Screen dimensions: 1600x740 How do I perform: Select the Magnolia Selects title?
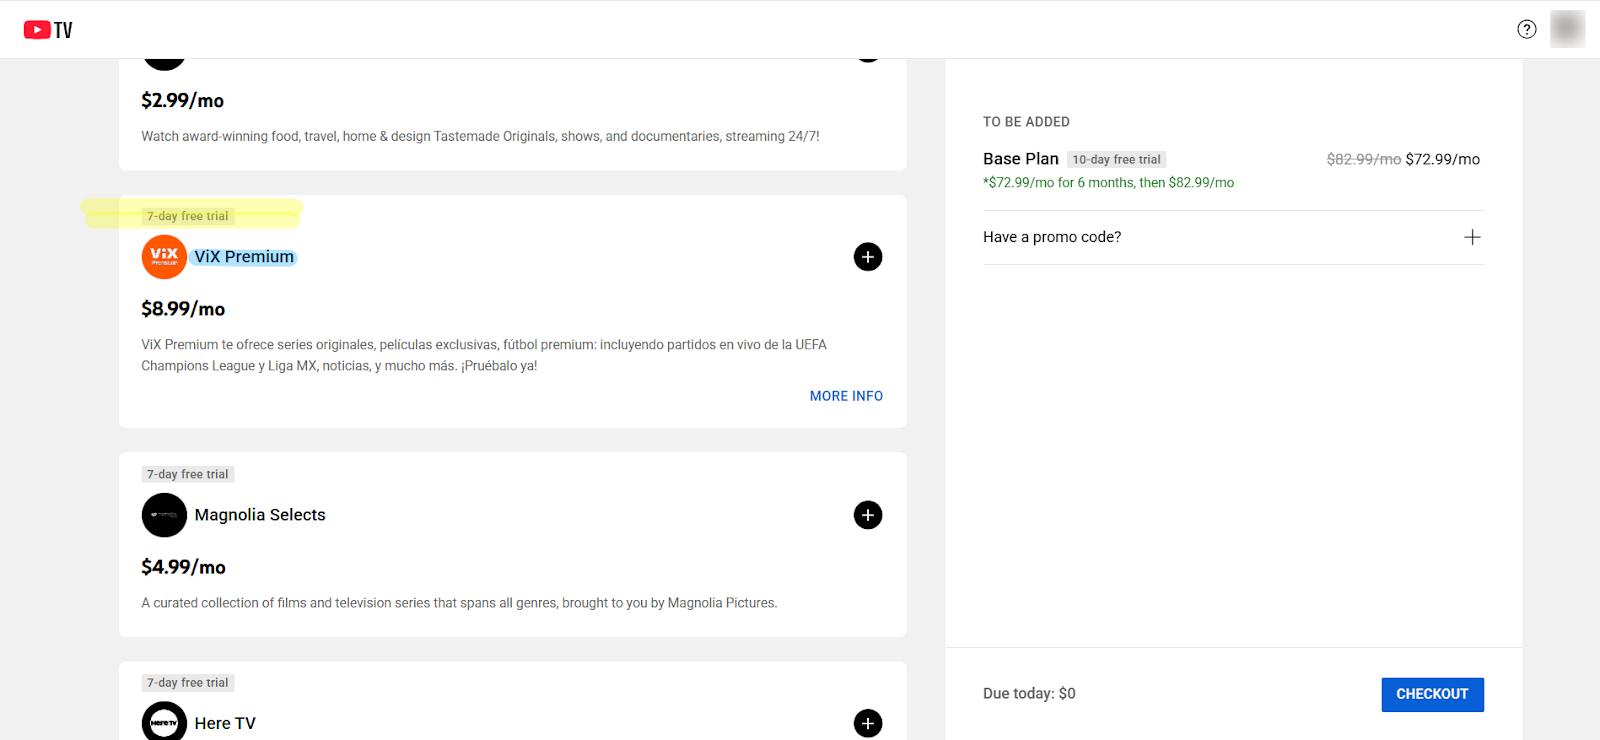[x=260, y=515]
